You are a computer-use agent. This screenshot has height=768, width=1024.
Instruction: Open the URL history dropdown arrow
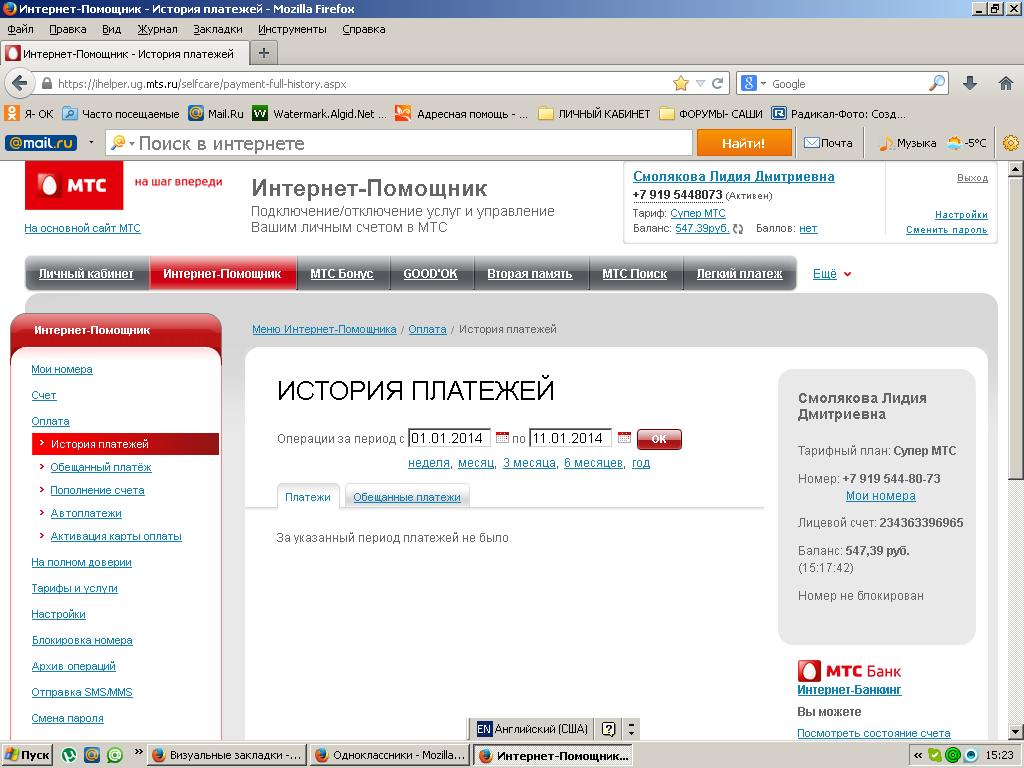(x=701, y=84)
